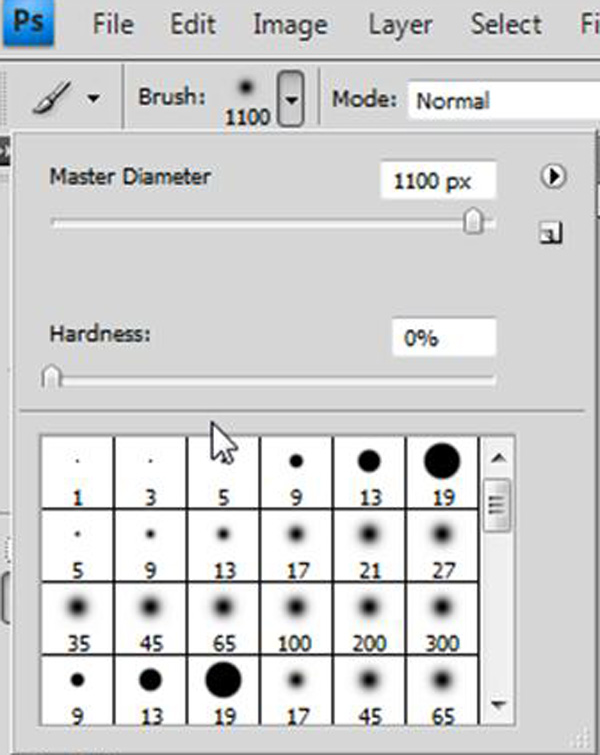600x755 pixels.
Task: Select the hard 9 brush in bottom row
Action: click(77, 690)
